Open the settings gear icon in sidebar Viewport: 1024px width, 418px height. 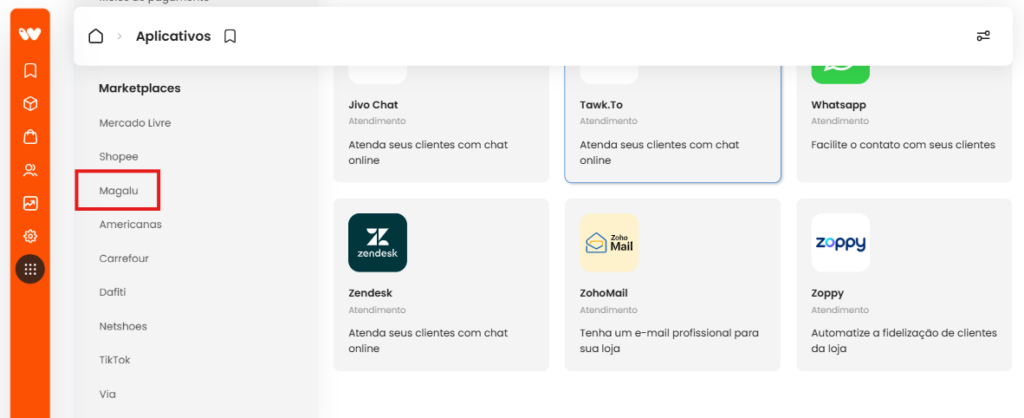point(30,236)
